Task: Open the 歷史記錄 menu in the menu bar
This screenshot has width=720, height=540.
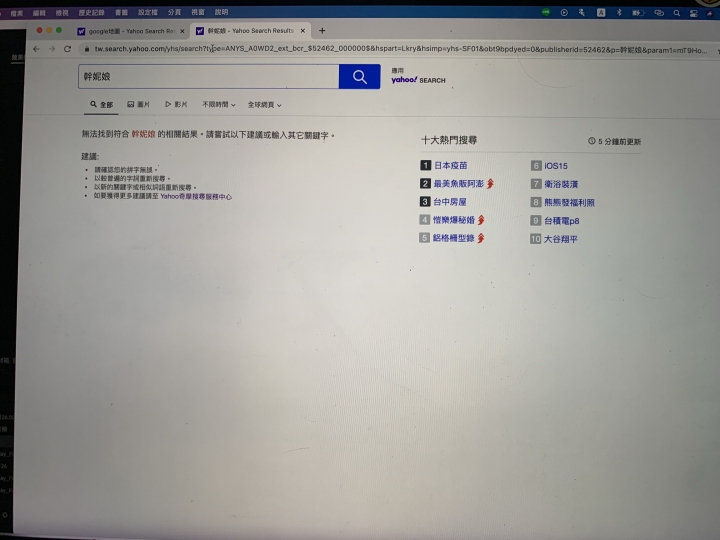Action: coord(91,12)
